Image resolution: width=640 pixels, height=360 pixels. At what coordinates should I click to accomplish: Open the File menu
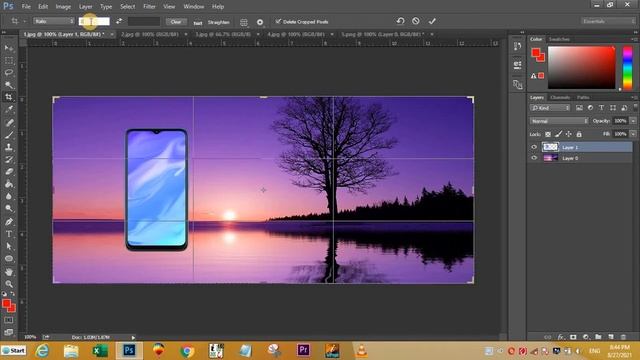click(x=26, y=7)
